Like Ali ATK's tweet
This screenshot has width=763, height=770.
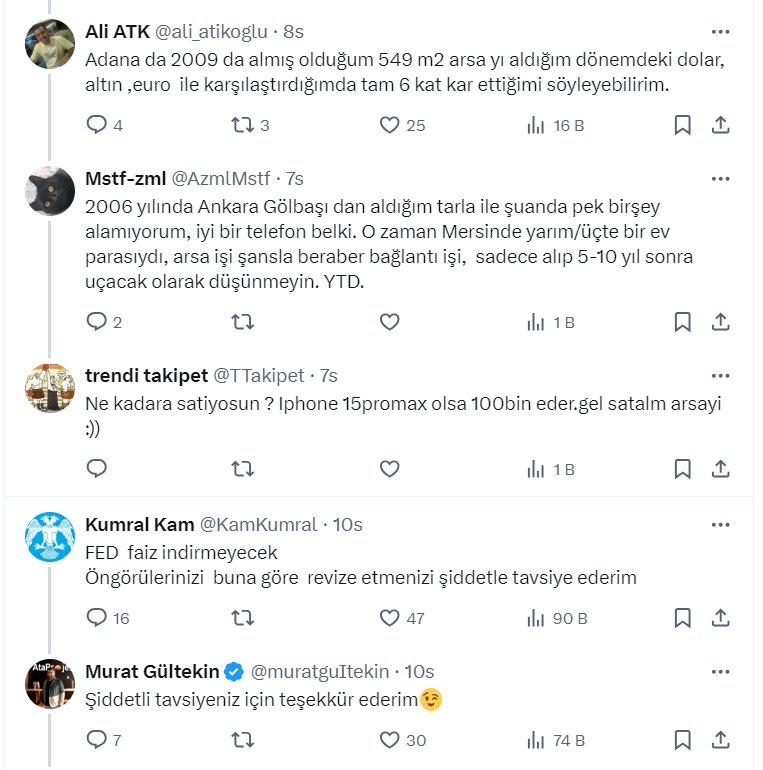tap(390, 125)
